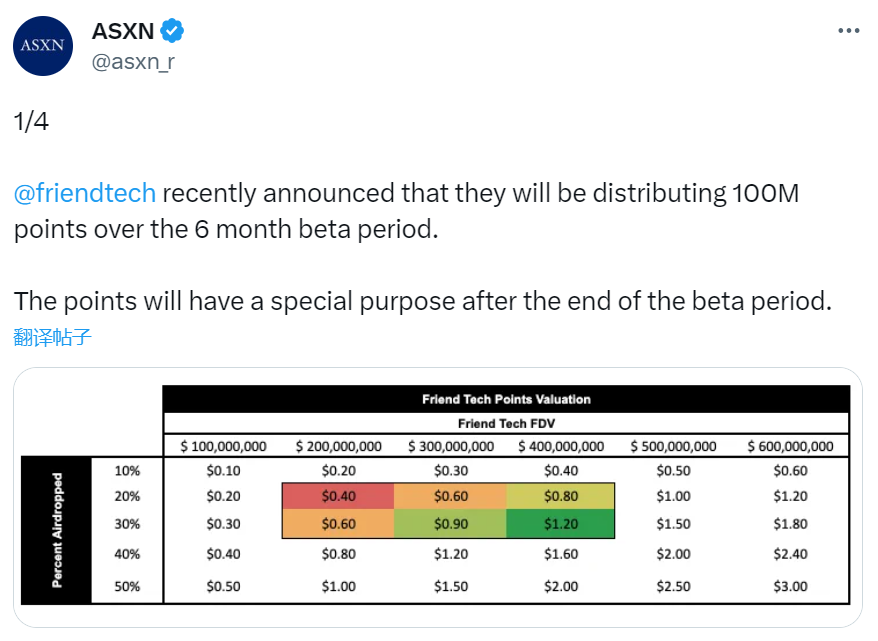Click the red $0.40 highlighted cell
Viewport: 878px width, 641px height.
pos(338,496)
